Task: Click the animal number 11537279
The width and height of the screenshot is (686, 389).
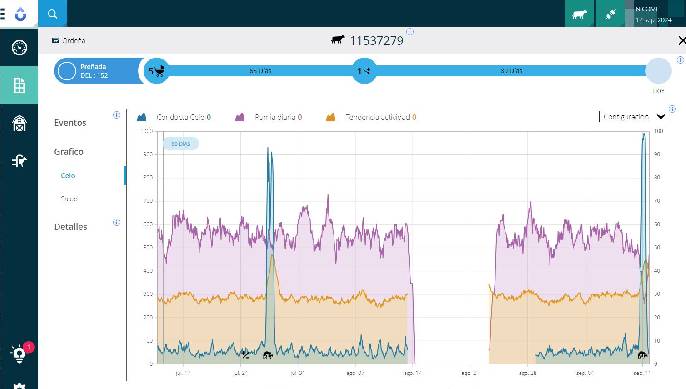Action: 376,41
